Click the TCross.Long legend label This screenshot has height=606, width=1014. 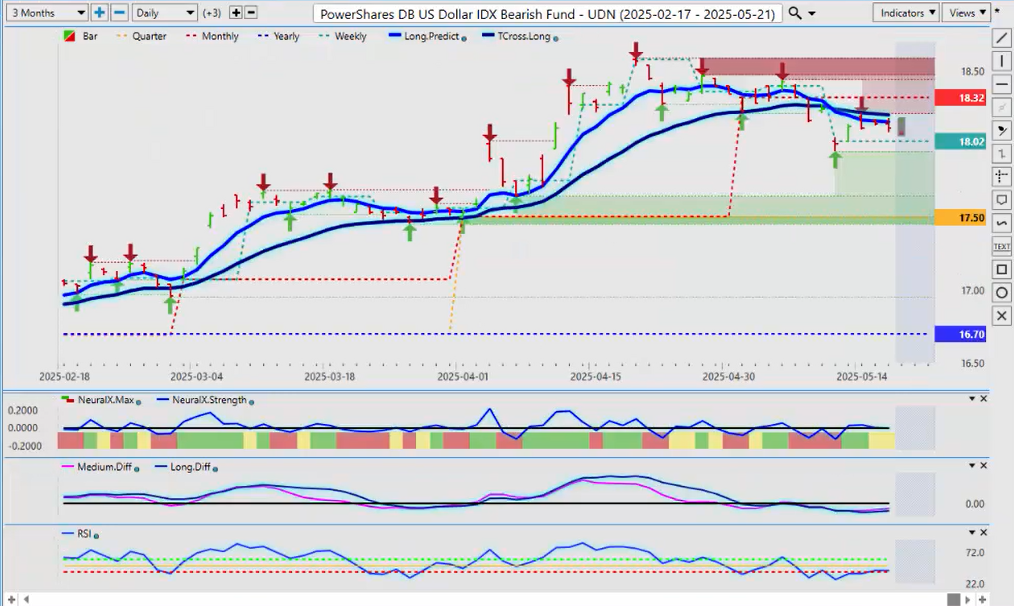tap(524, 36)
